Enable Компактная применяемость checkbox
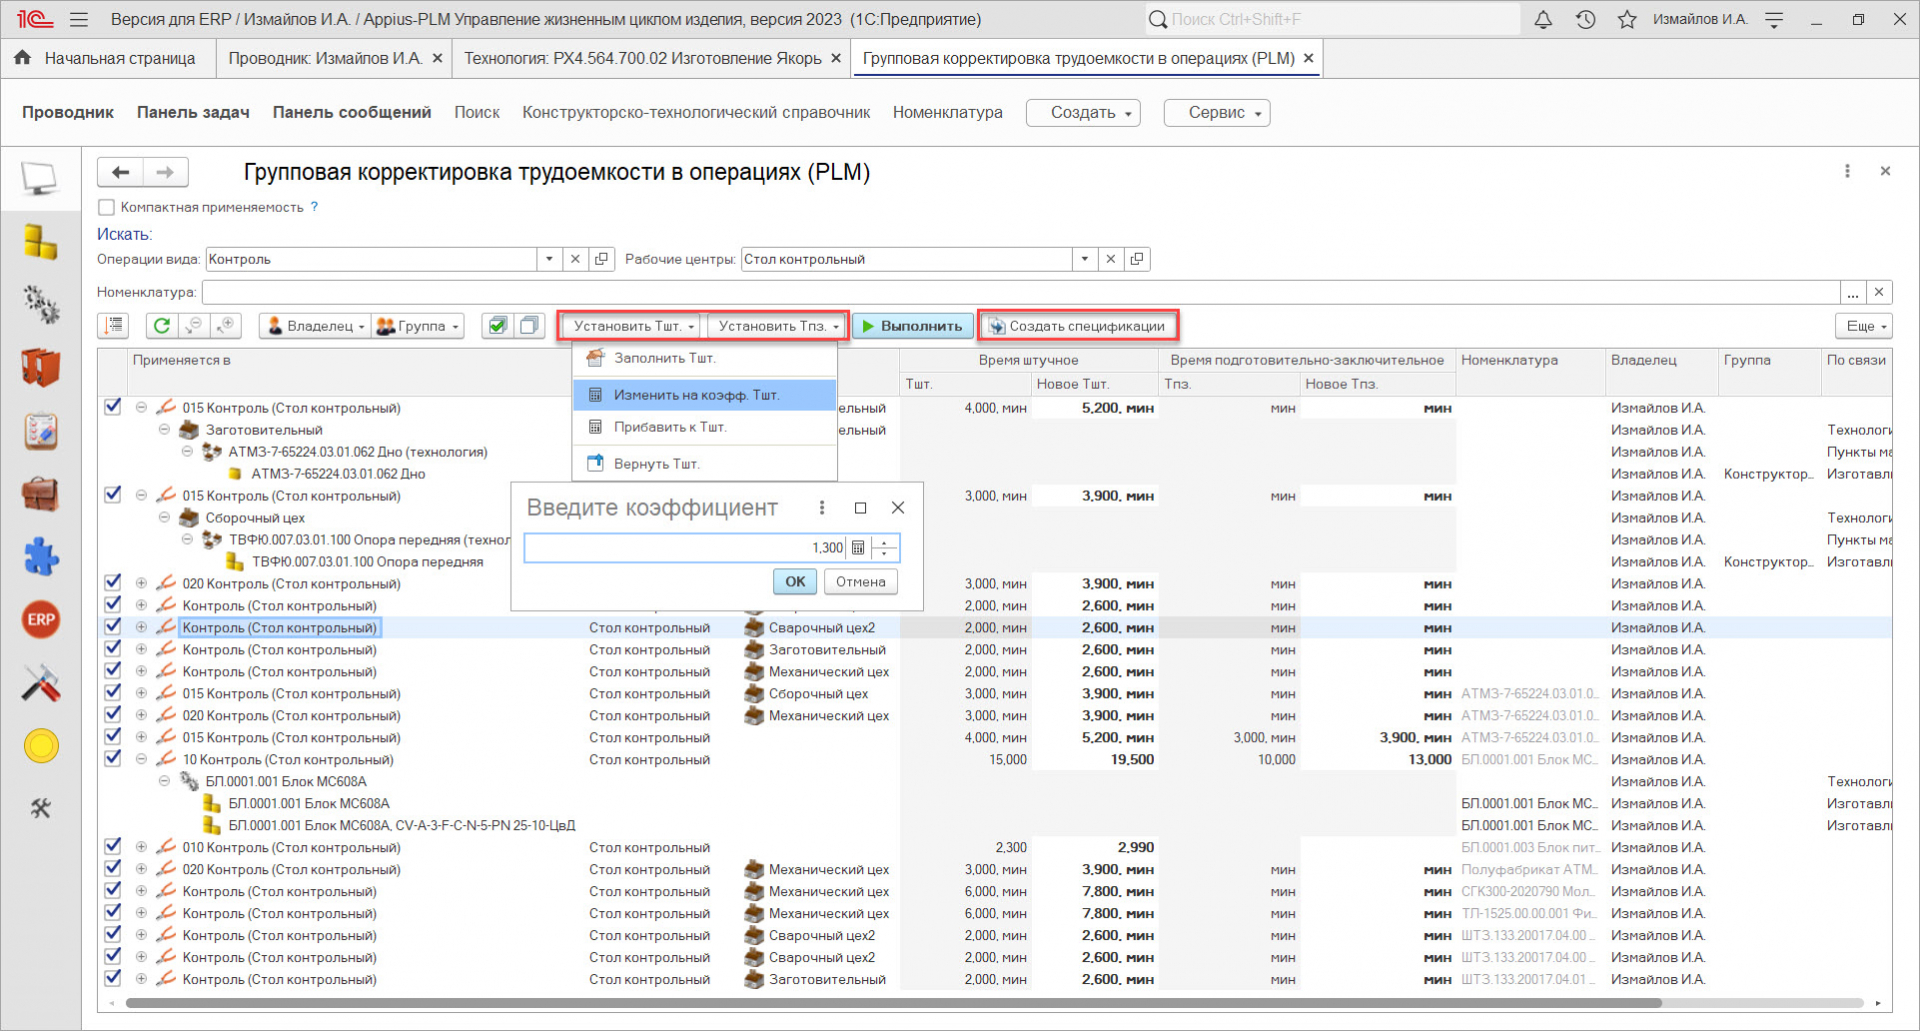The image size is (1920, 1031). click(x=107, y=208)
